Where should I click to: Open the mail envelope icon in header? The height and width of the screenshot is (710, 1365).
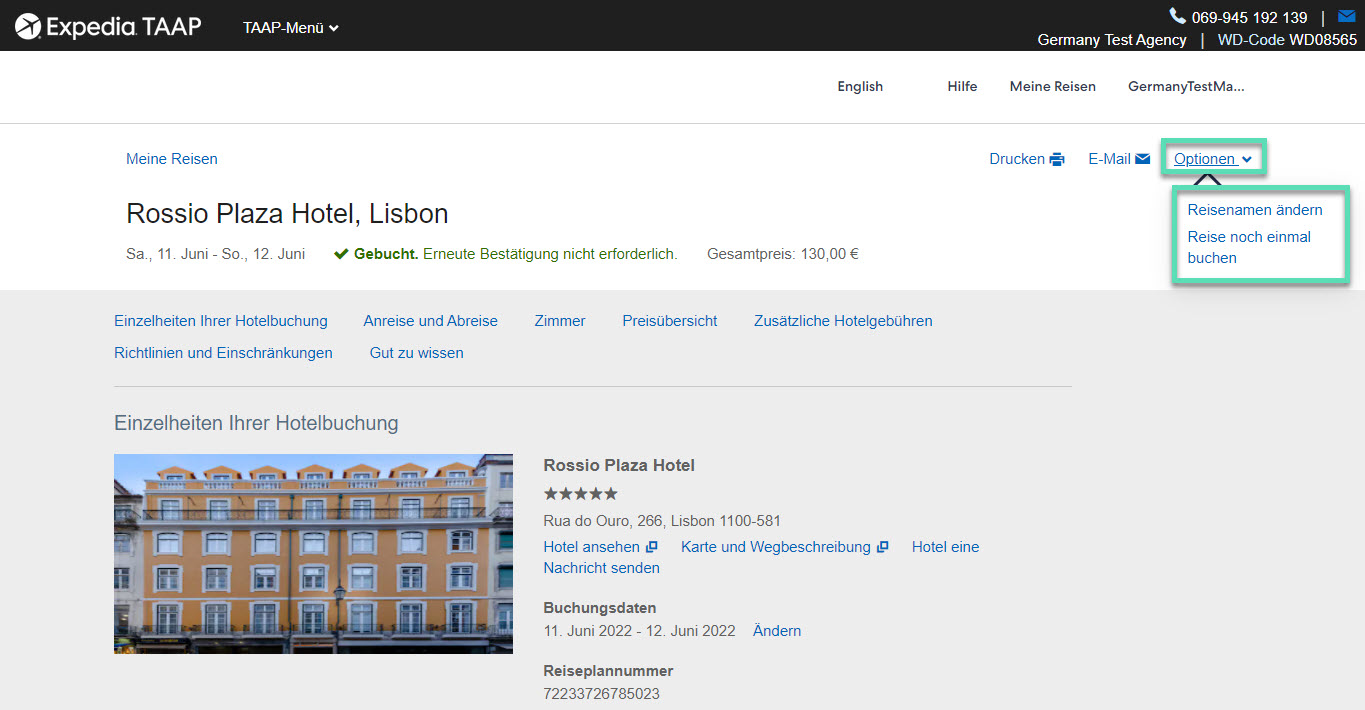[1346, 16]
